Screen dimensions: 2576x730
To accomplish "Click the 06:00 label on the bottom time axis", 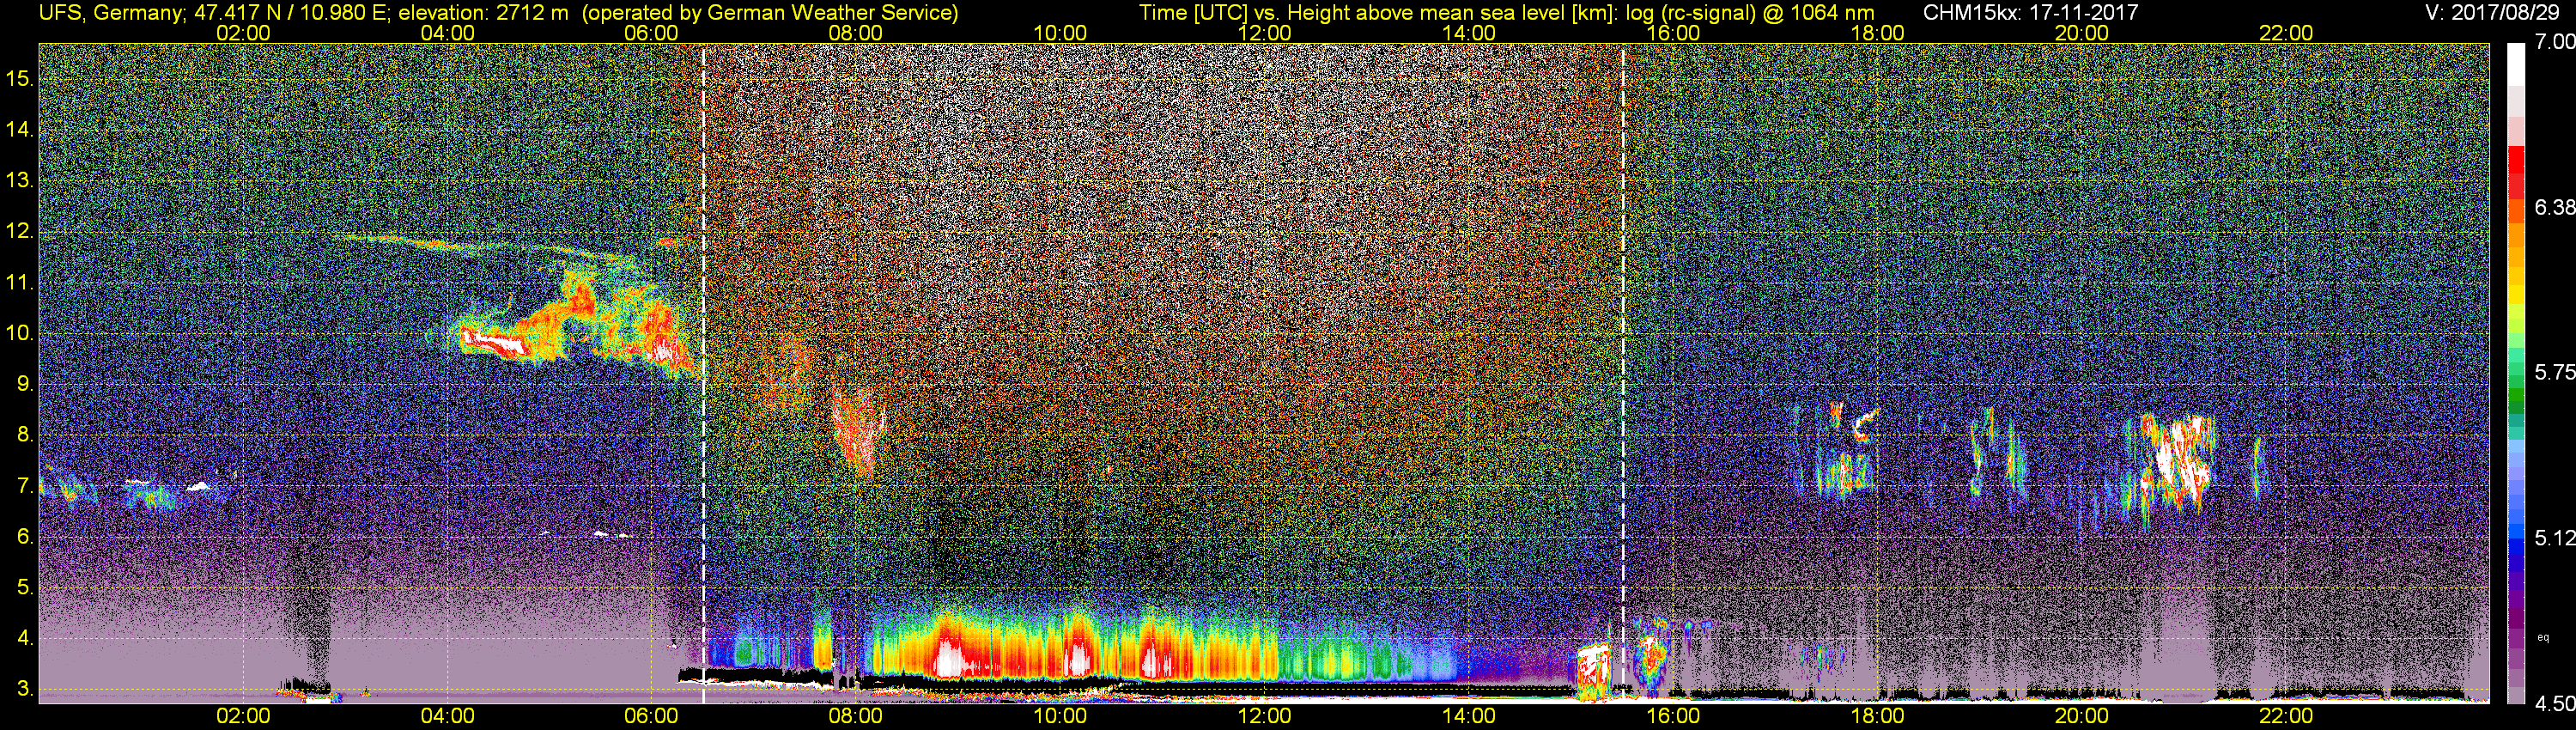I will 651,716.
